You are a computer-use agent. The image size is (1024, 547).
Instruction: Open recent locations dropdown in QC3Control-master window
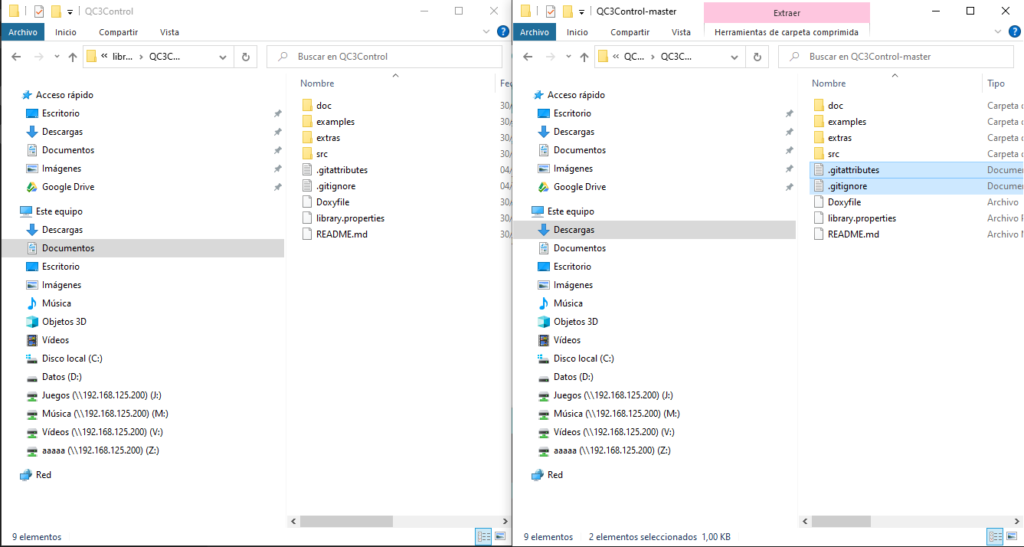click(x=568, y=57)
